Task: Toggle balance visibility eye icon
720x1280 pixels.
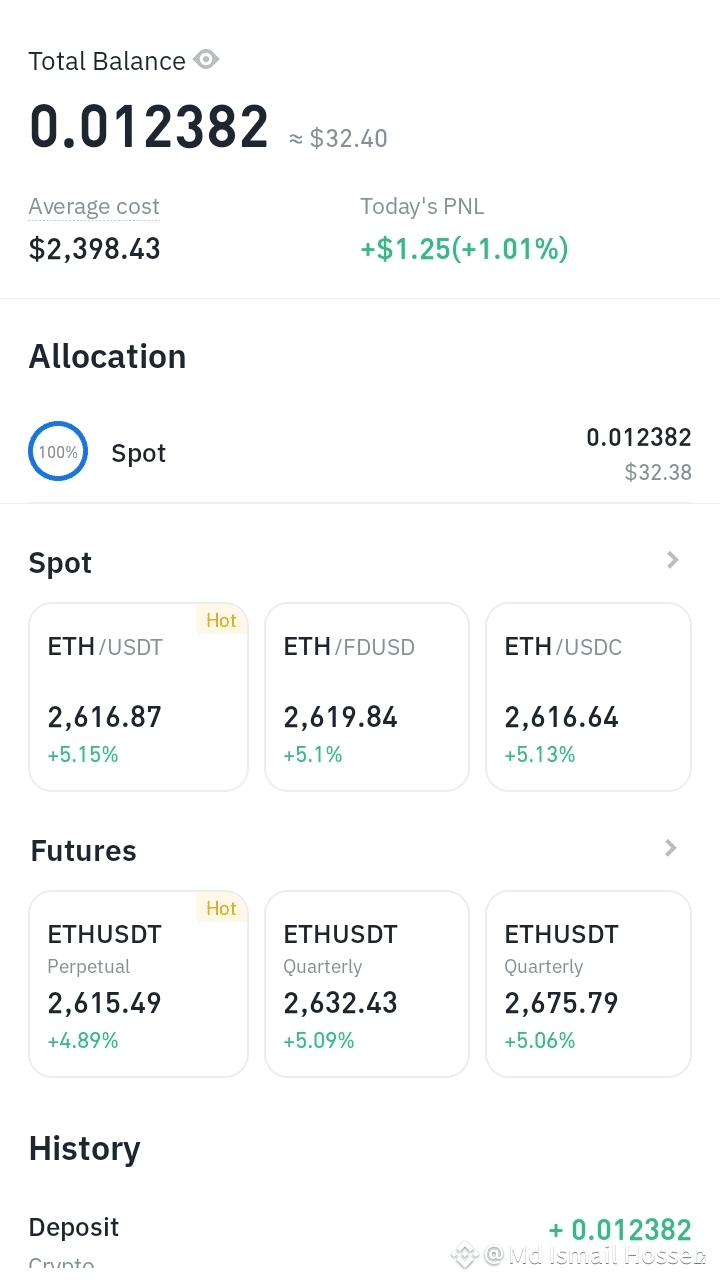Action: 206,60
